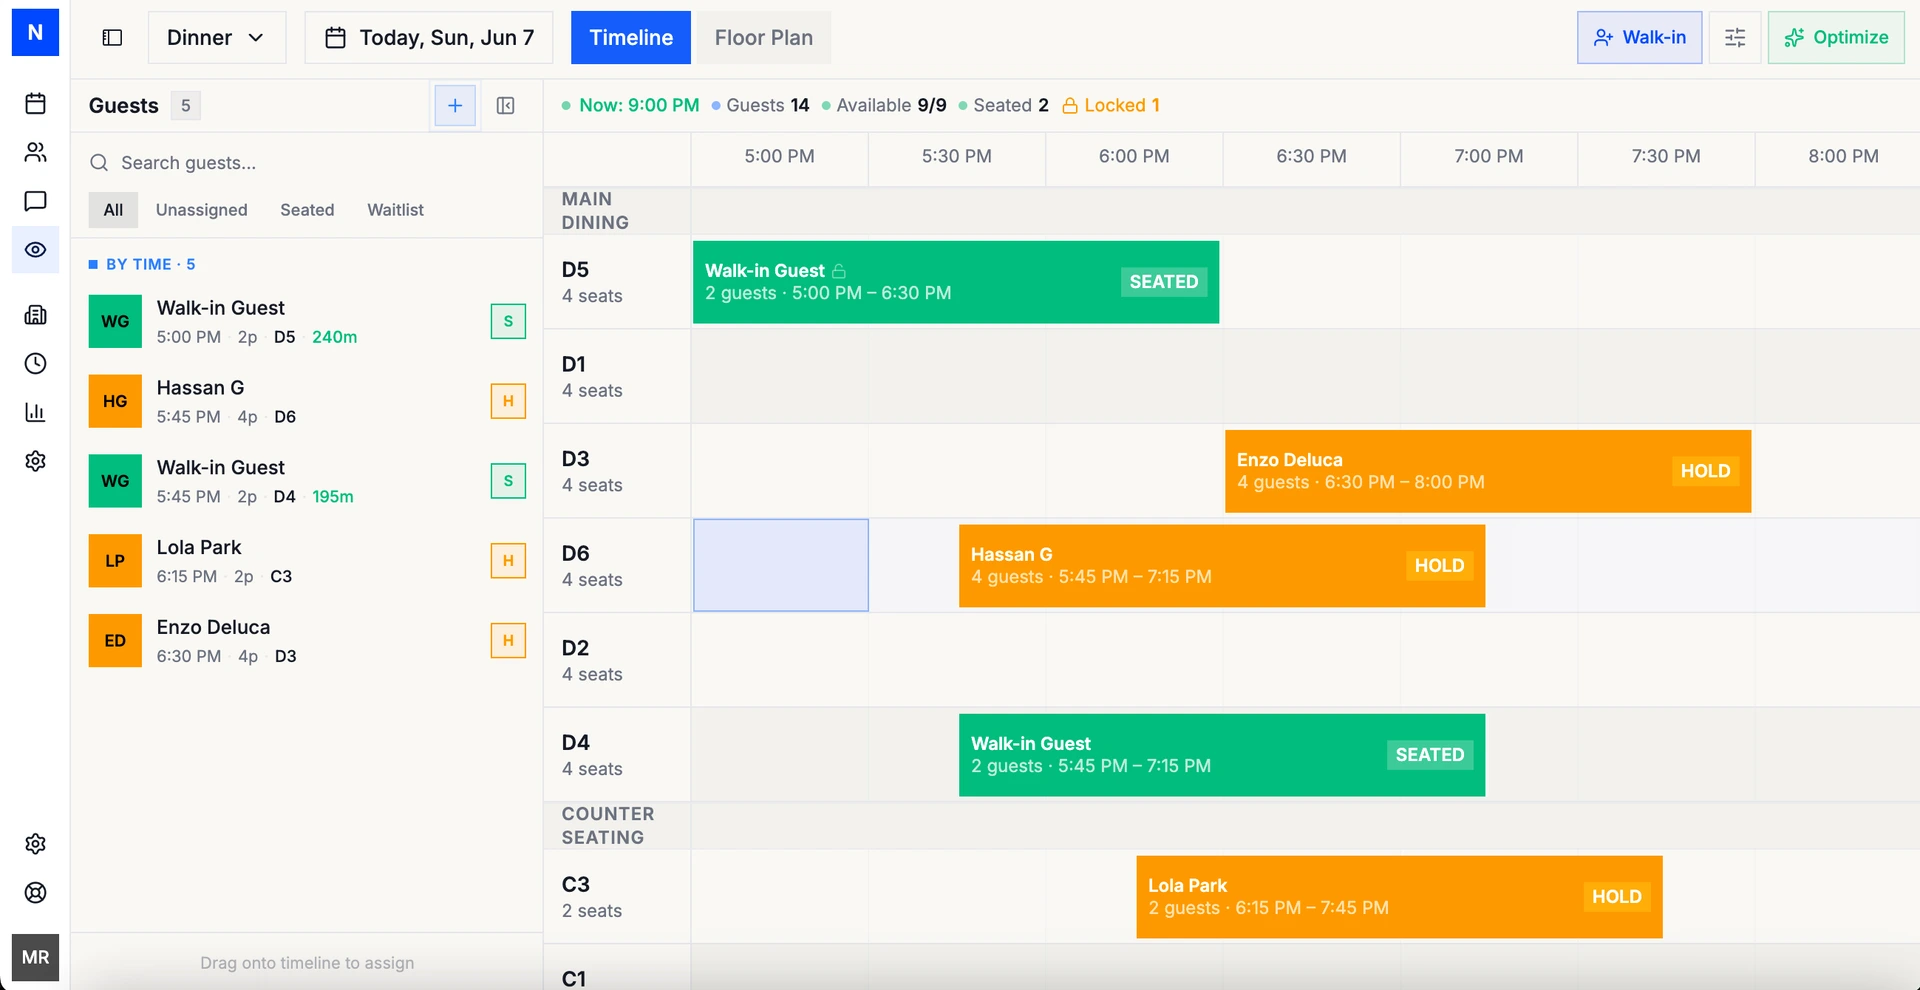Viewport: 1920px width, 990px height.
Task: Select Lola Park guest row
Action: (x=306, y=561)
